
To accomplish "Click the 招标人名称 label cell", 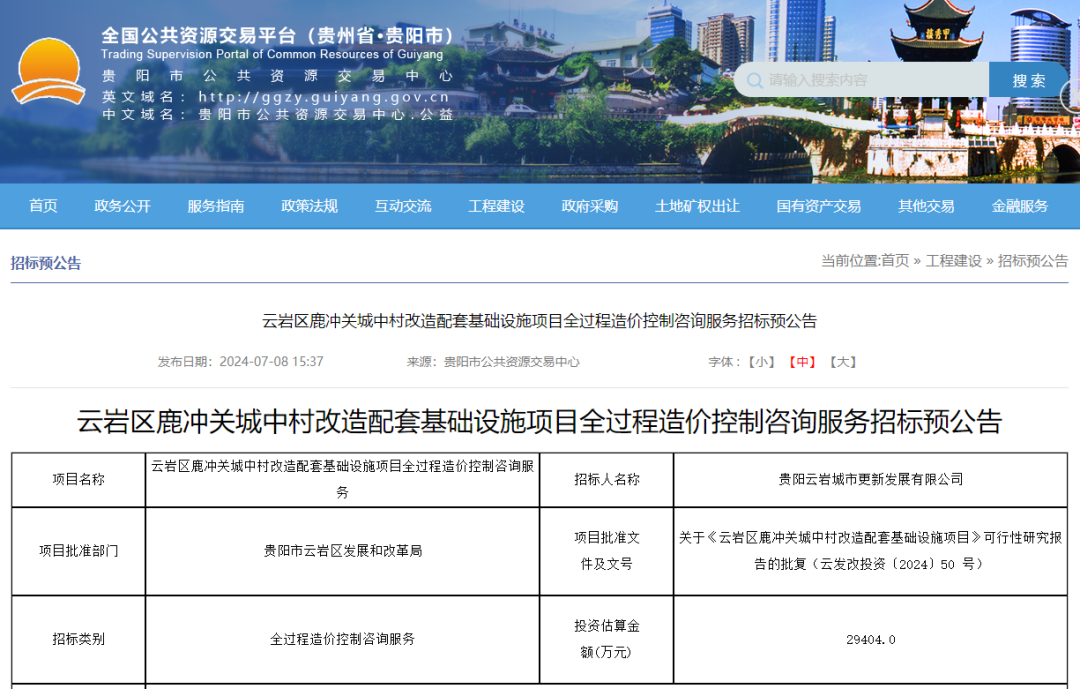I will click(607, 480).
